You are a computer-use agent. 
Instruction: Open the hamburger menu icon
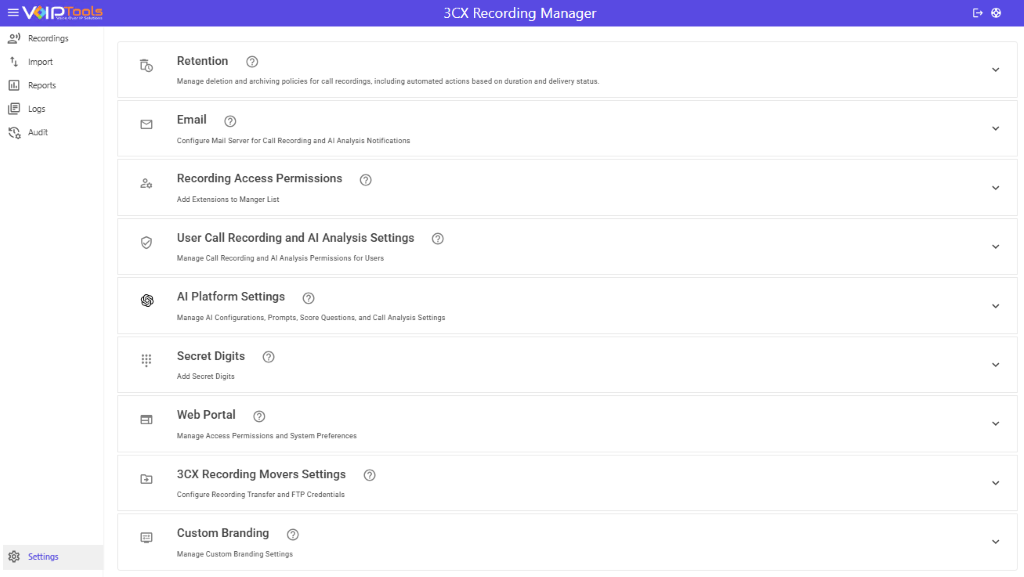(12, 12)
